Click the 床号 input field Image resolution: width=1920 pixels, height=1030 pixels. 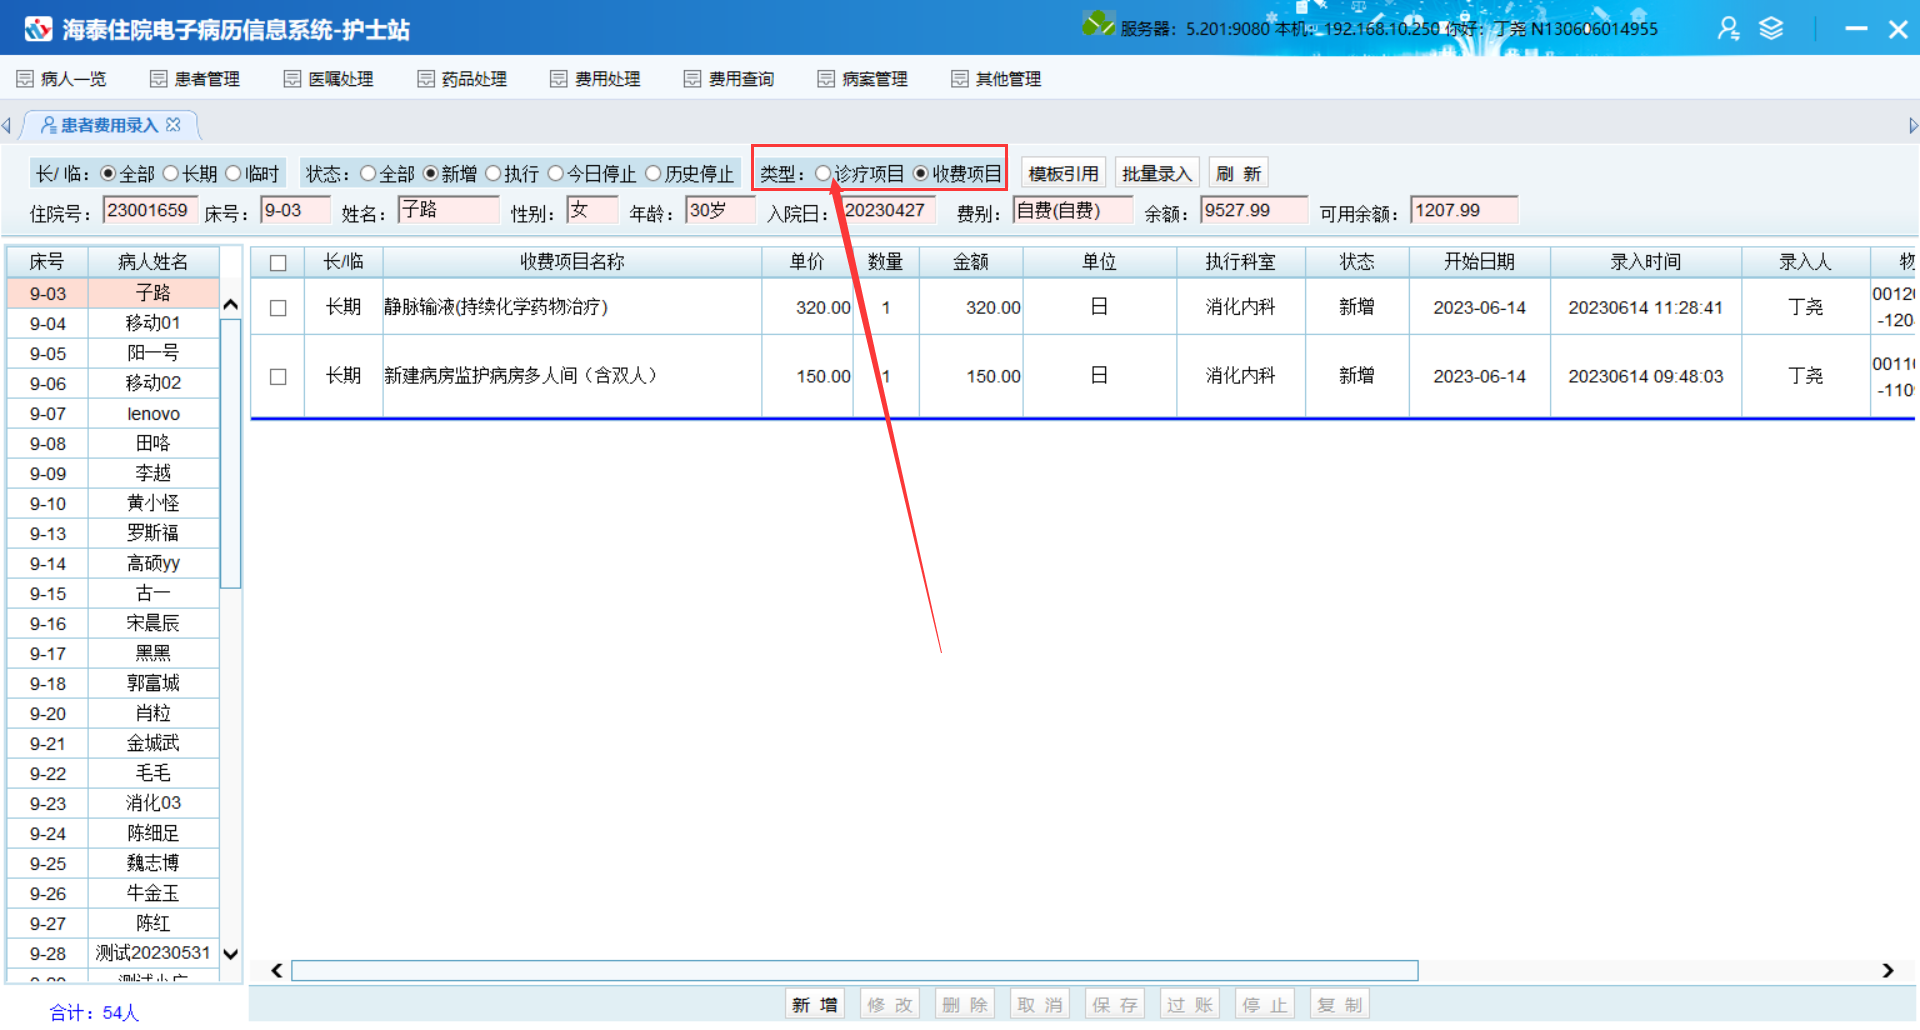(296, 210)
